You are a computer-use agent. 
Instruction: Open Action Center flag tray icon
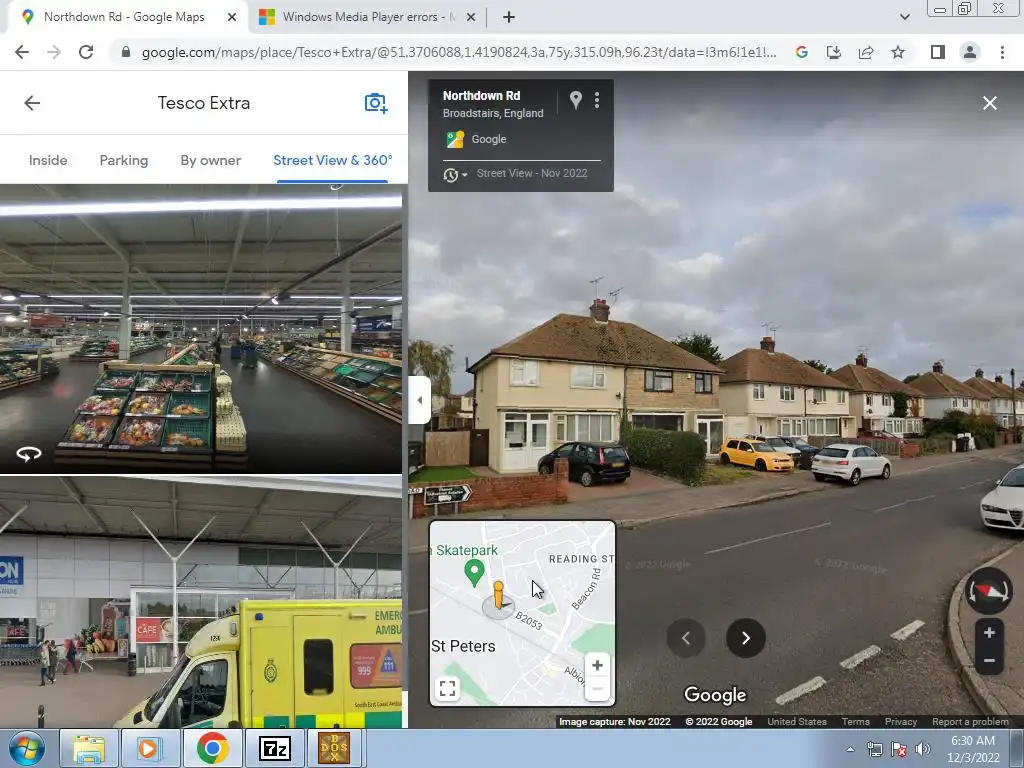pos(899,749)
